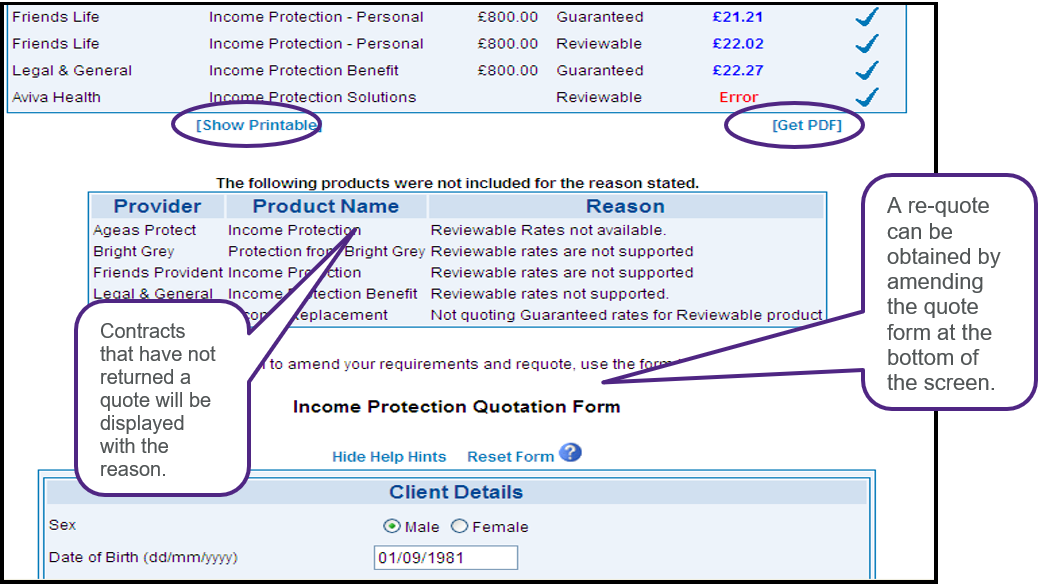Click 'Protection from Bright Grey' product name
Screen dimensions: 1039x584
click(x=326, y=251)
